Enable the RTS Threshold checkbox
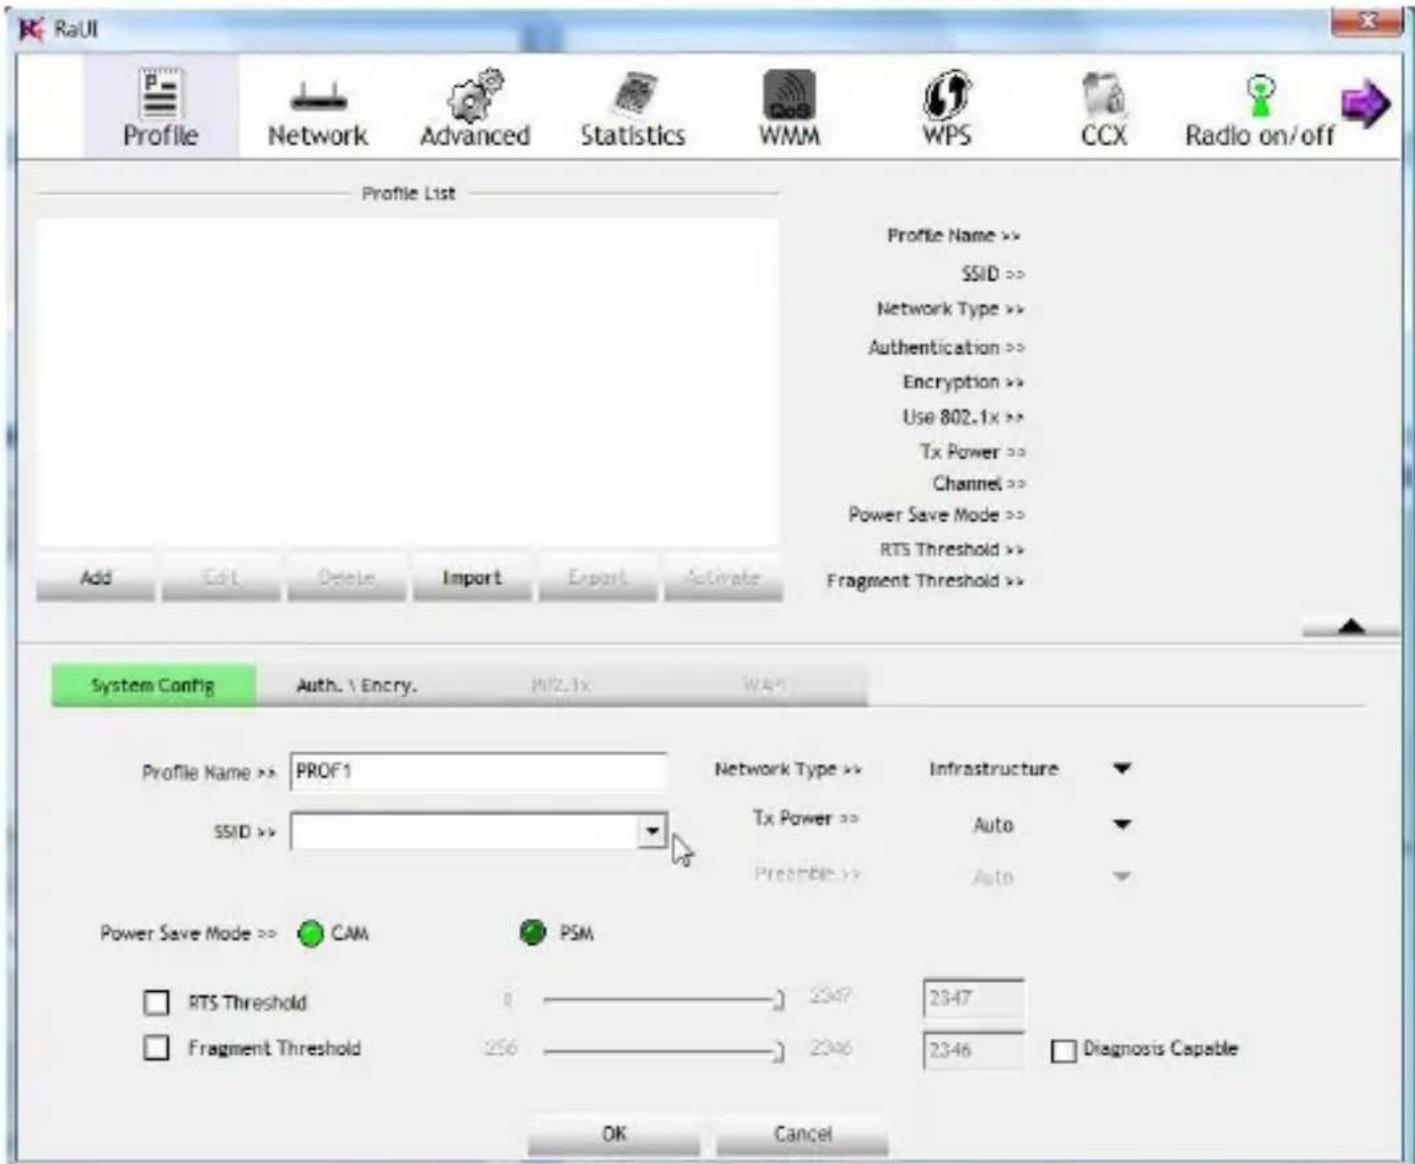The height and width of the screenshot is (1164, 1415). pos(157,1002)
